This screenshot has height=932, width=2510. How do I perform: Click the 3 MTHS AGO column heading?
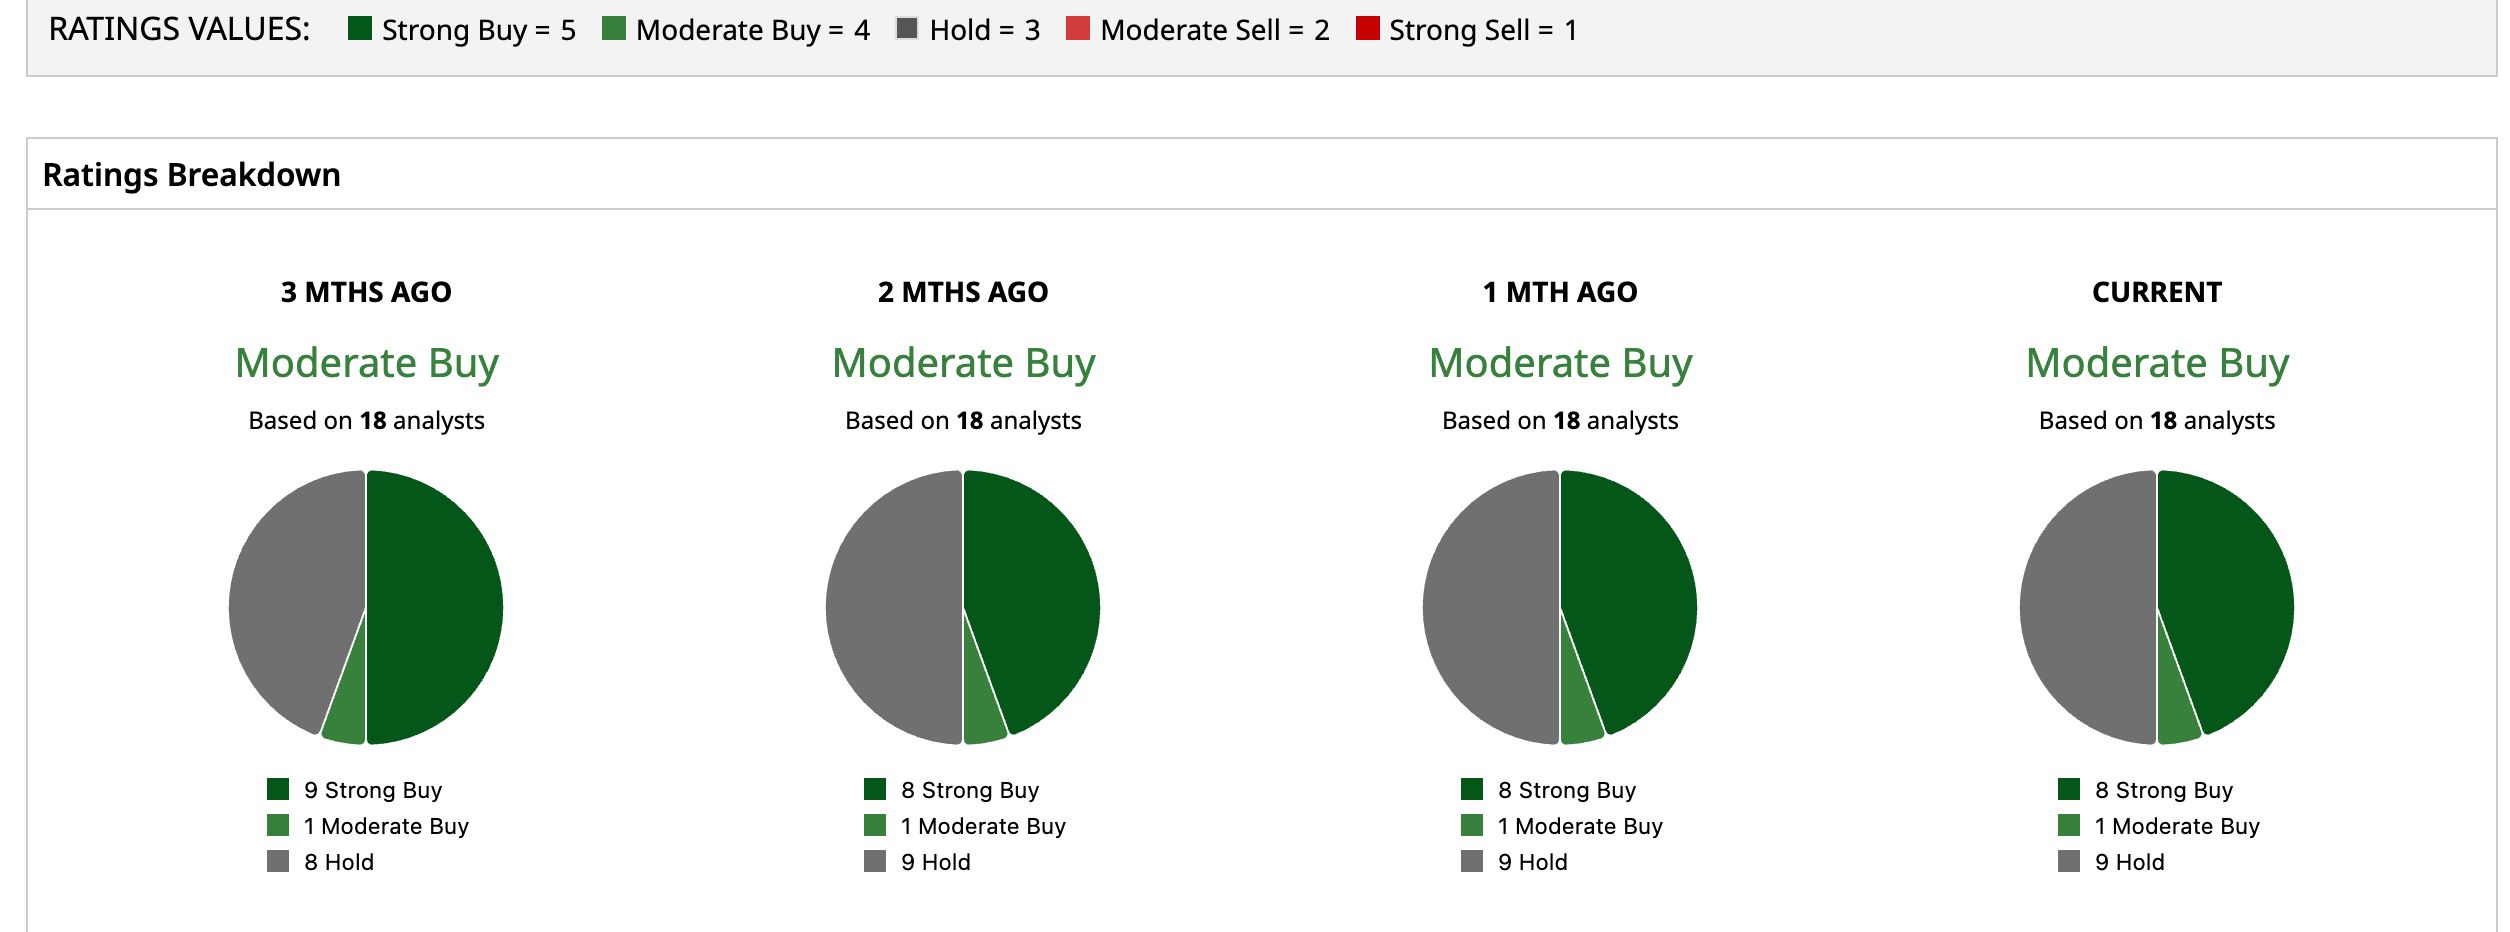tap(366, 292)
